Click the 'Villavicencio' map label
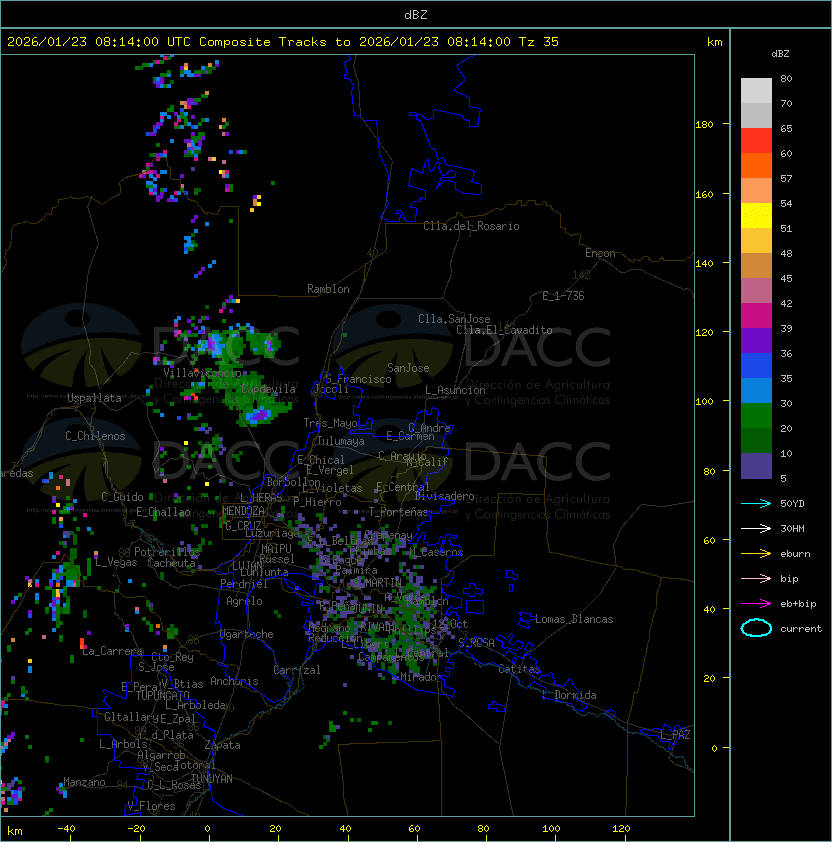The height and width of the screenshot is (842, 832). point(202,373)
